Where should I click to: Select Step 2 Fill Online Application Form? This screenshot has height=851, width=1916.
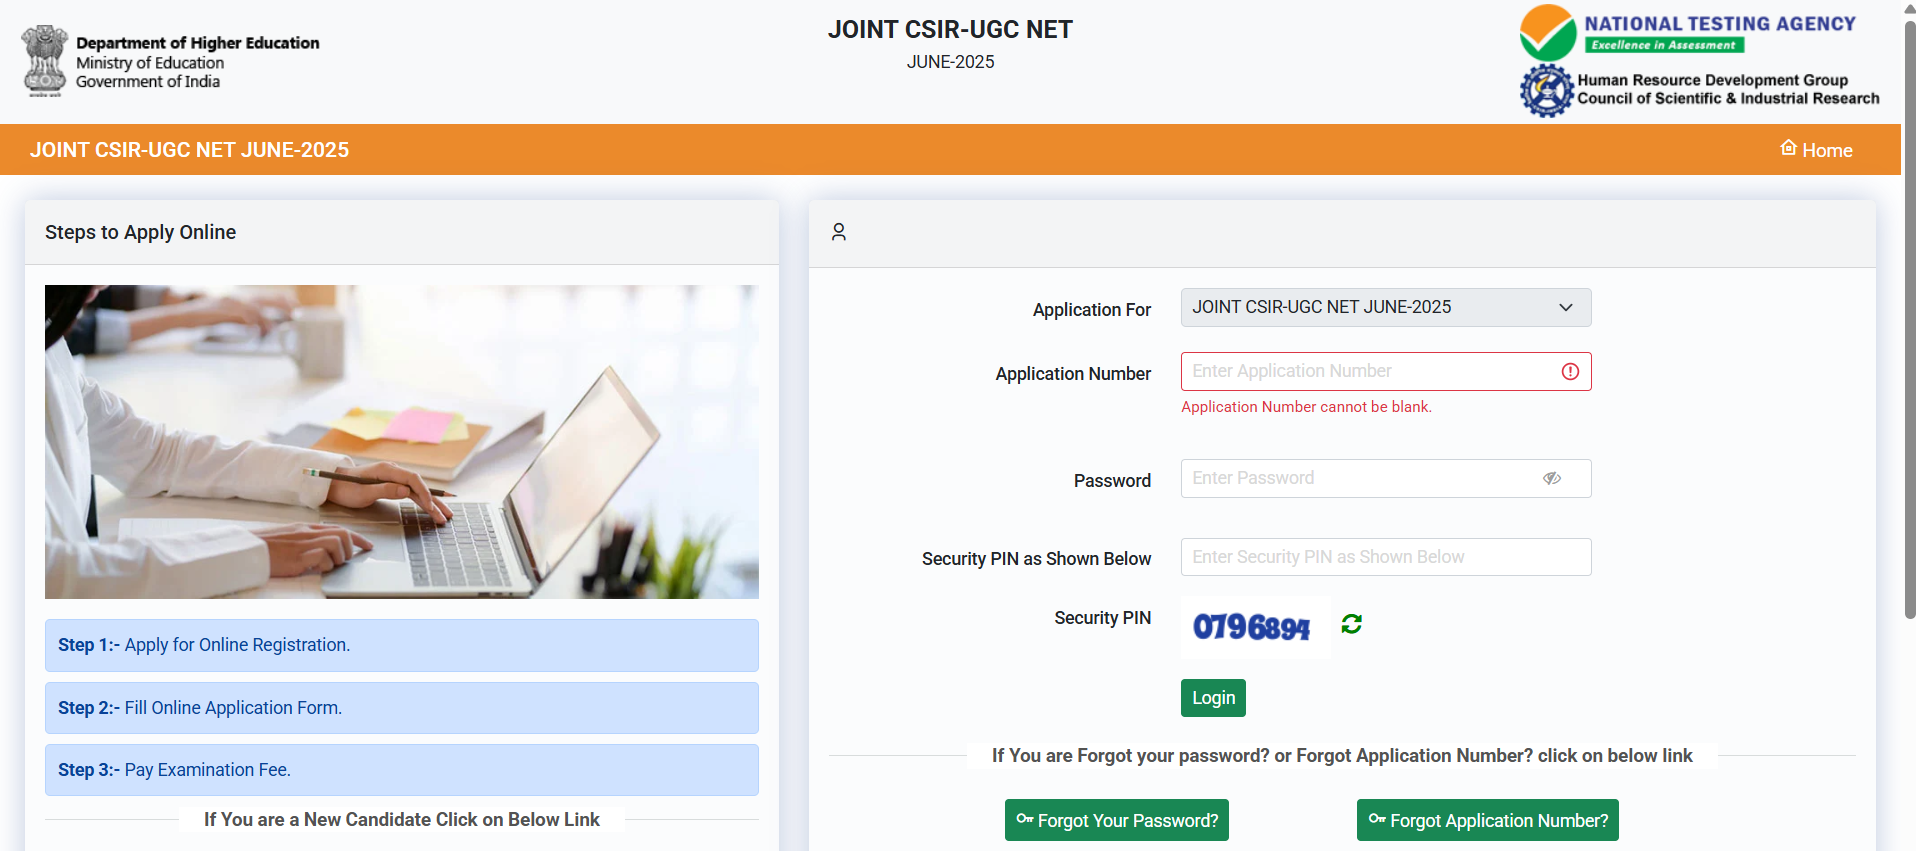[x=402, y=708]
